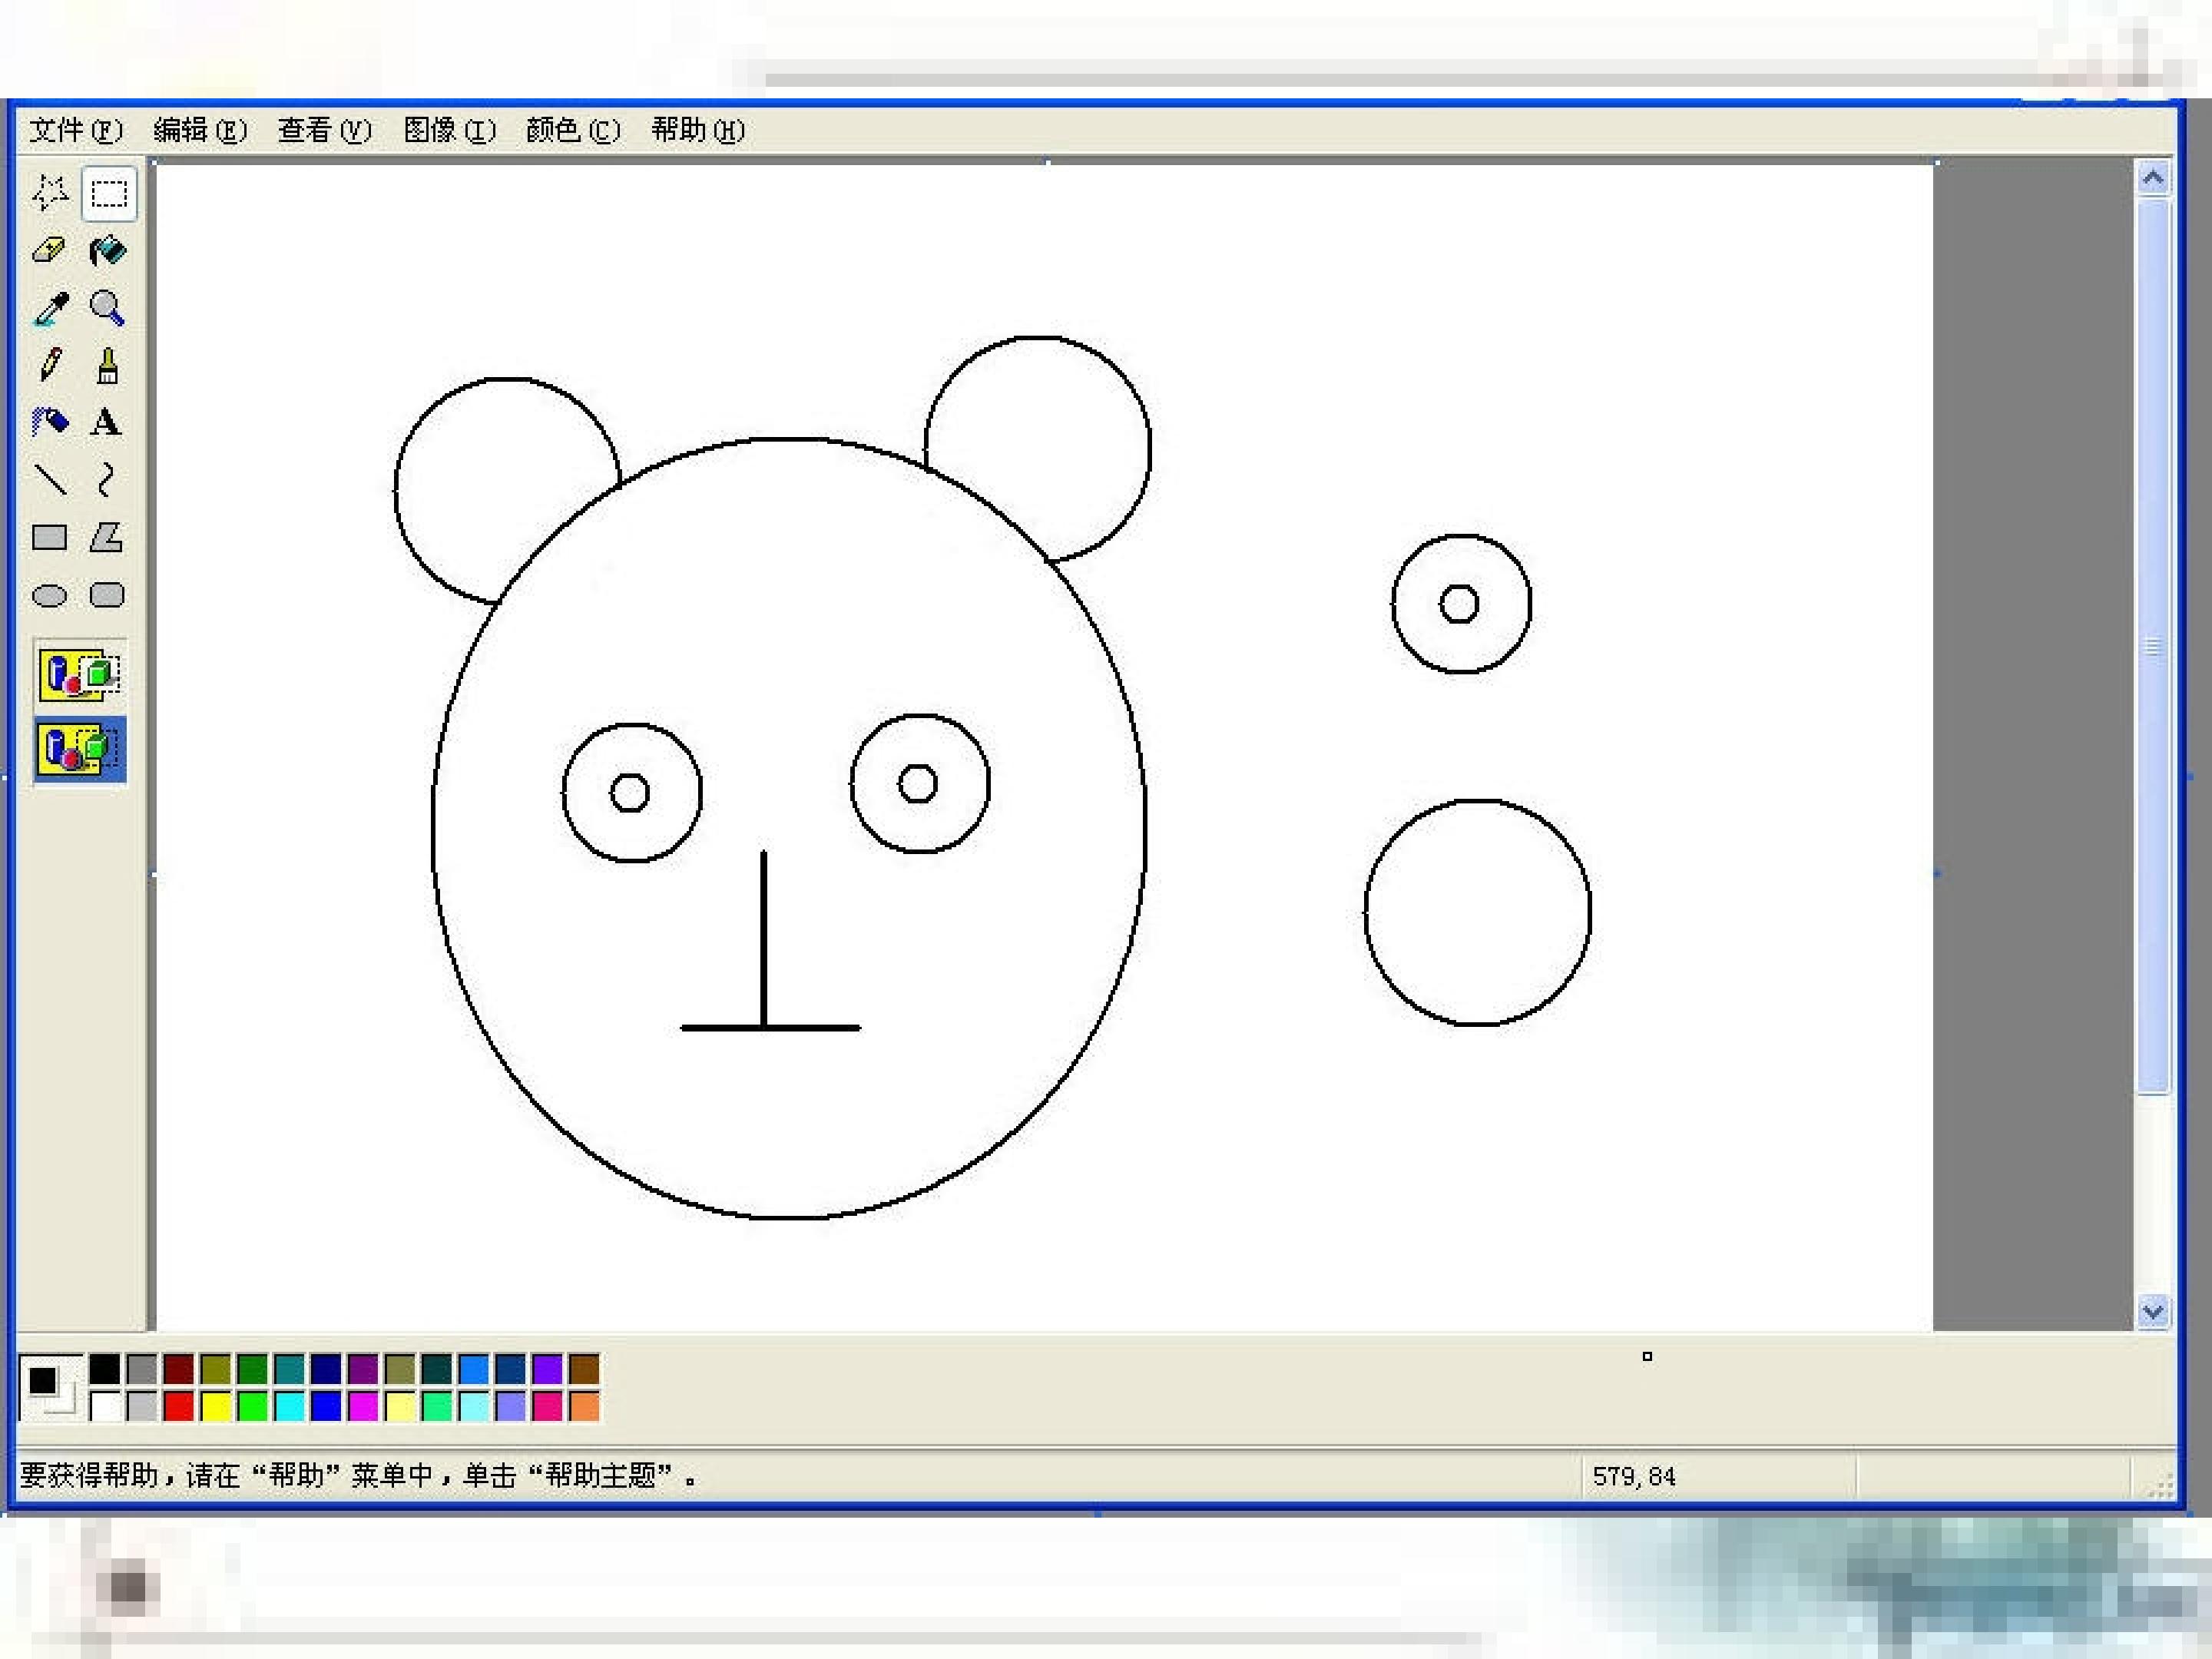
Task: Select the Magnifier tool
Action: tap(108, 308)
